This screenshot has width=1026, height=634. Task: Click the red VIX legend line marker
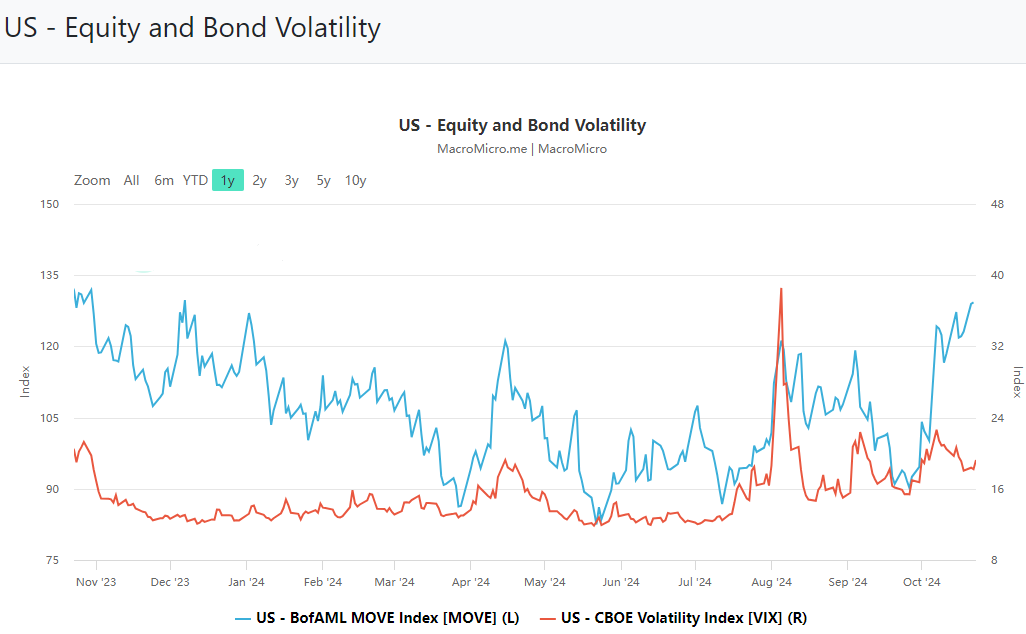click(548, 618)
